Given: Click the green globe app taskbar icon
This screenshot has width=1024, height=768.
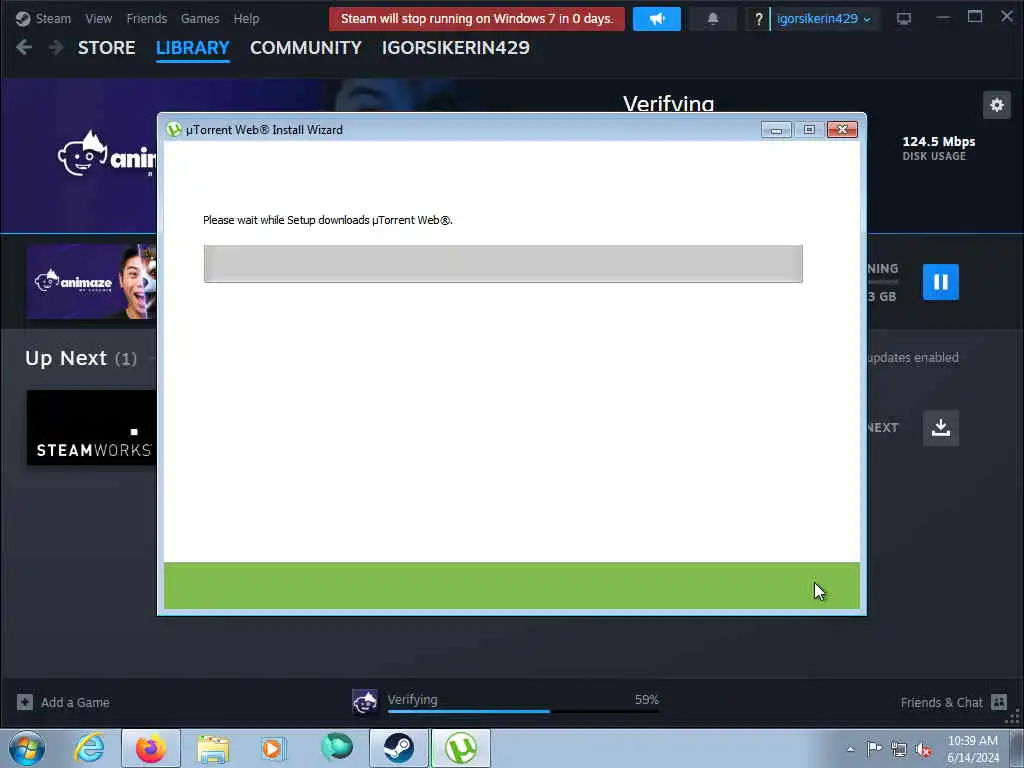Looking at the screenshot, I should (337, 747).
